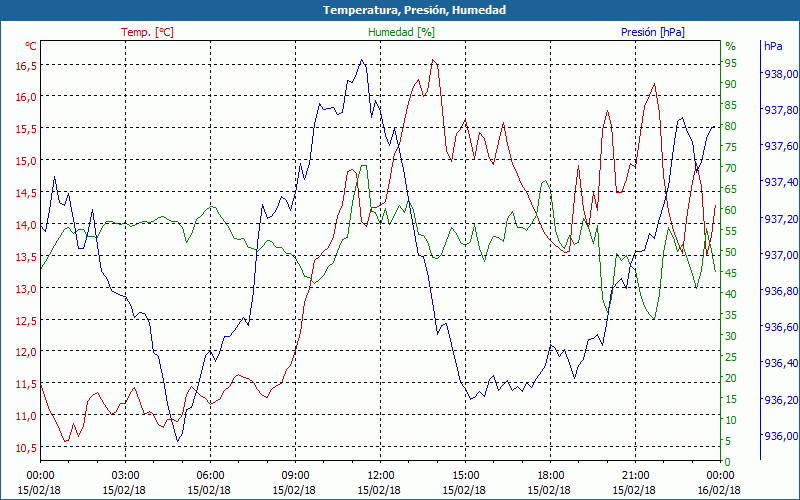Select the green "Humedad [%]" legend label

(x=402, y=32)
